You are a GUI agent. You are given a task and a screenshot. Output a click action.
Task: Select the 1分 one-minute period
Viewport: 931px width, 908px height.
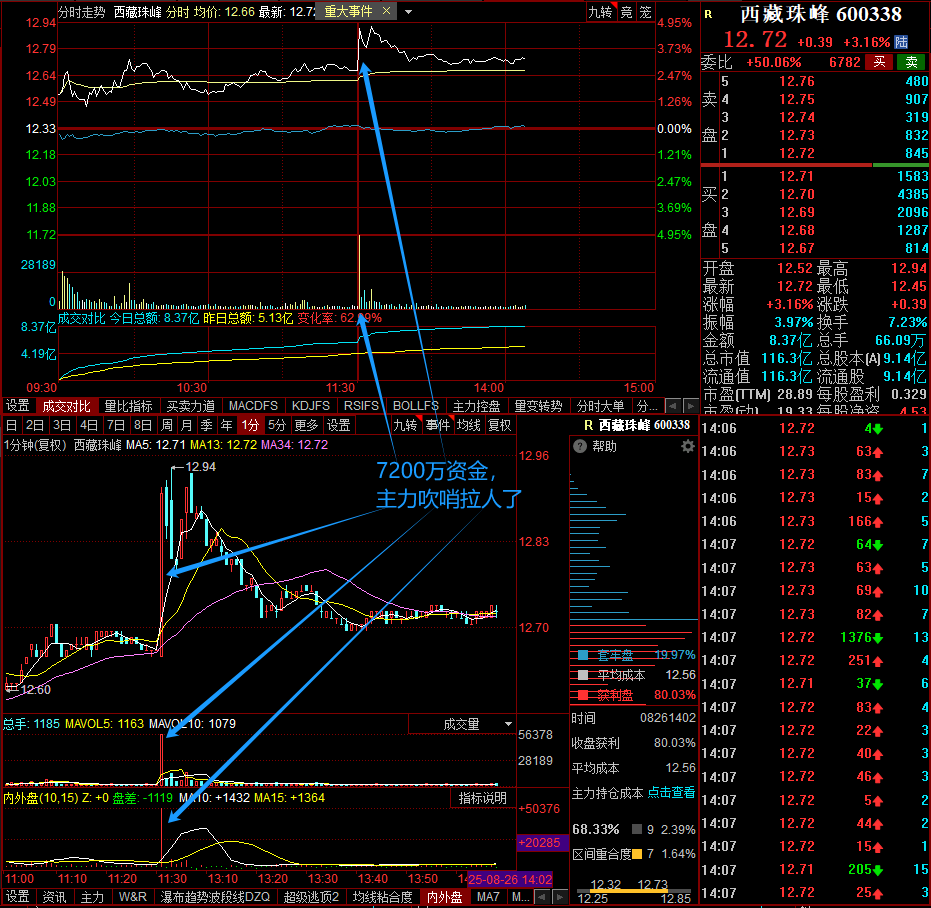(250, 425)
